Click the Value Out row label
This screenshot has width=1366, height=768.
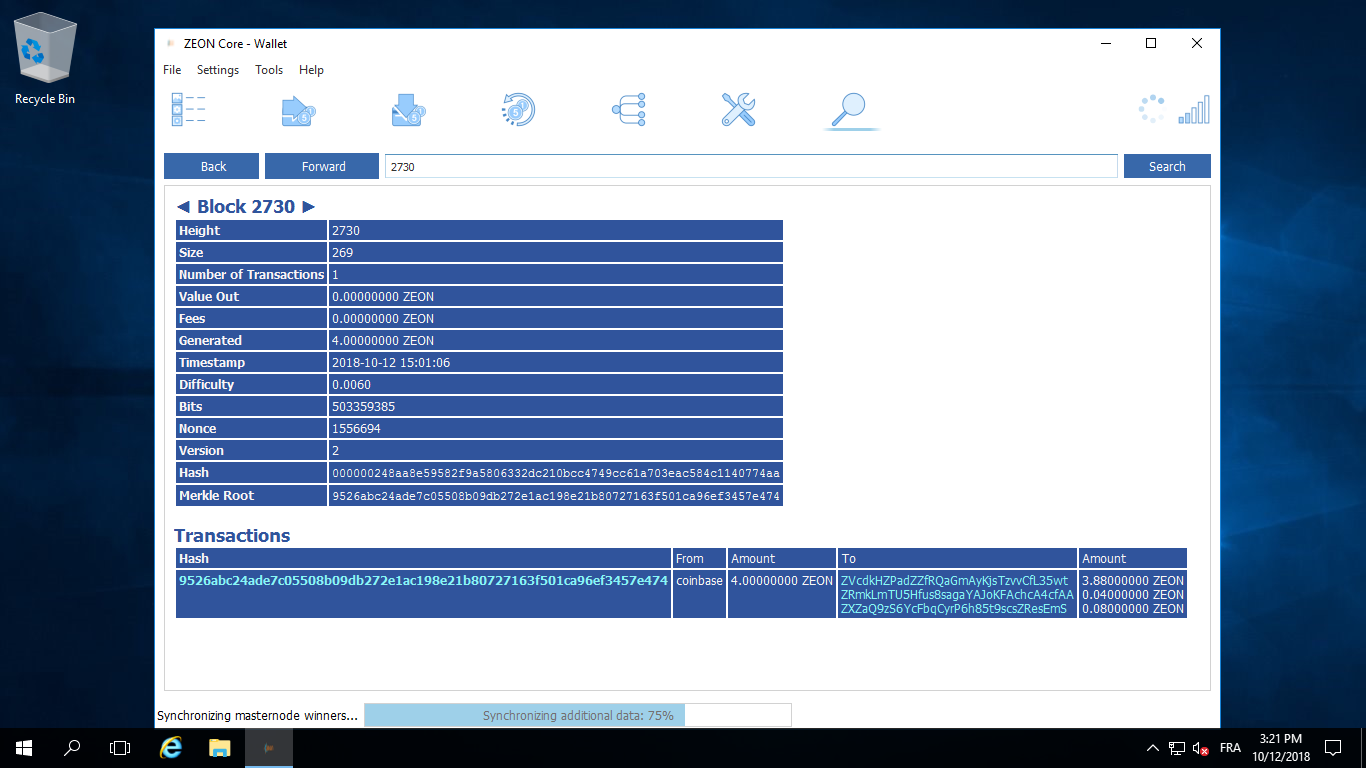tap(209, 296)
